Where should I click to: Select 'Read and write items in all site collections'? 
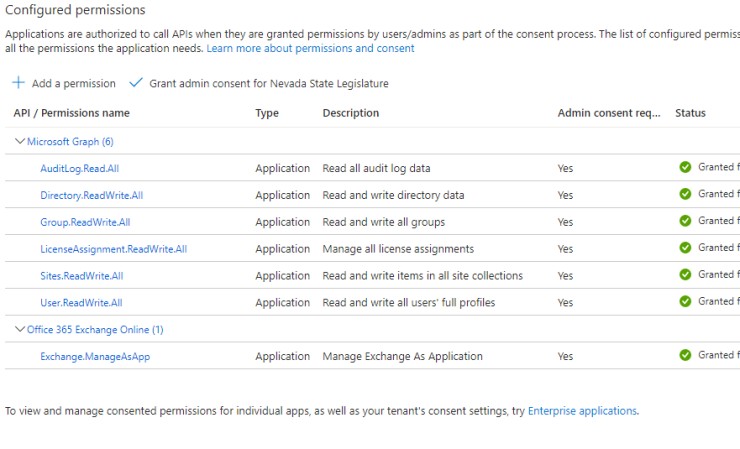(422, 276)
